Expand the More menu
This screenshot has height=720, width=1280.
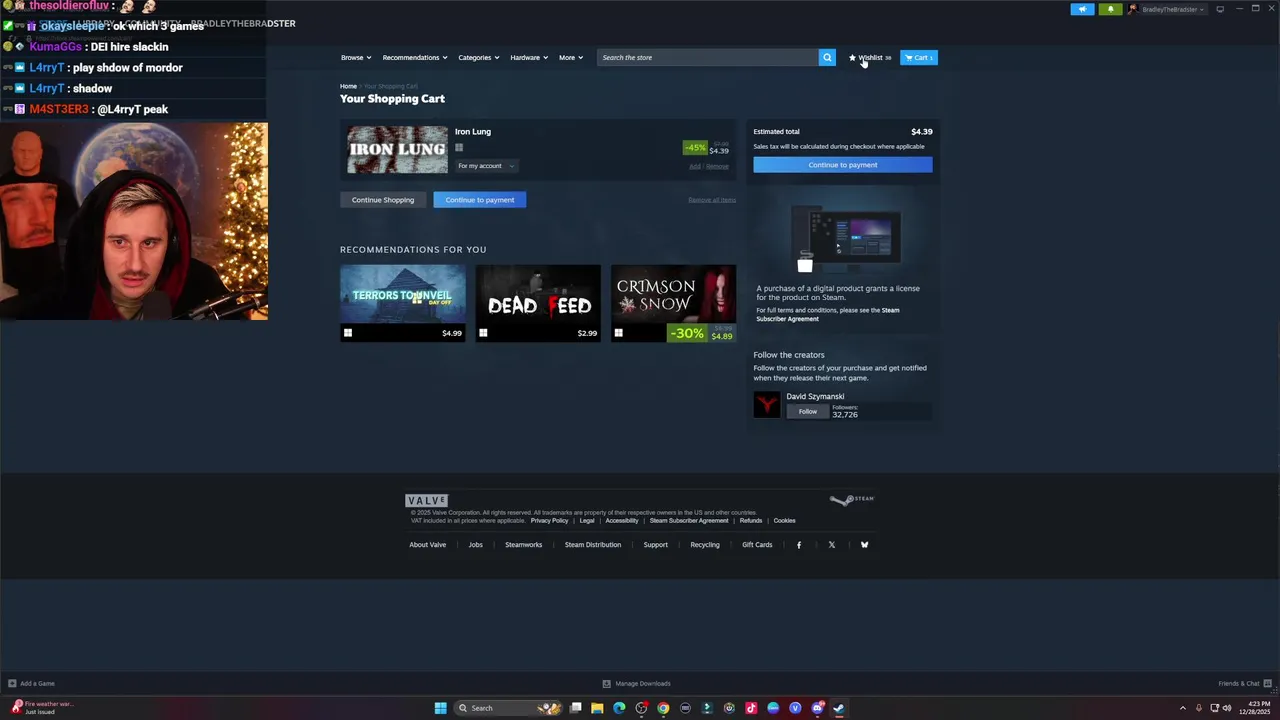click(571, 57)
